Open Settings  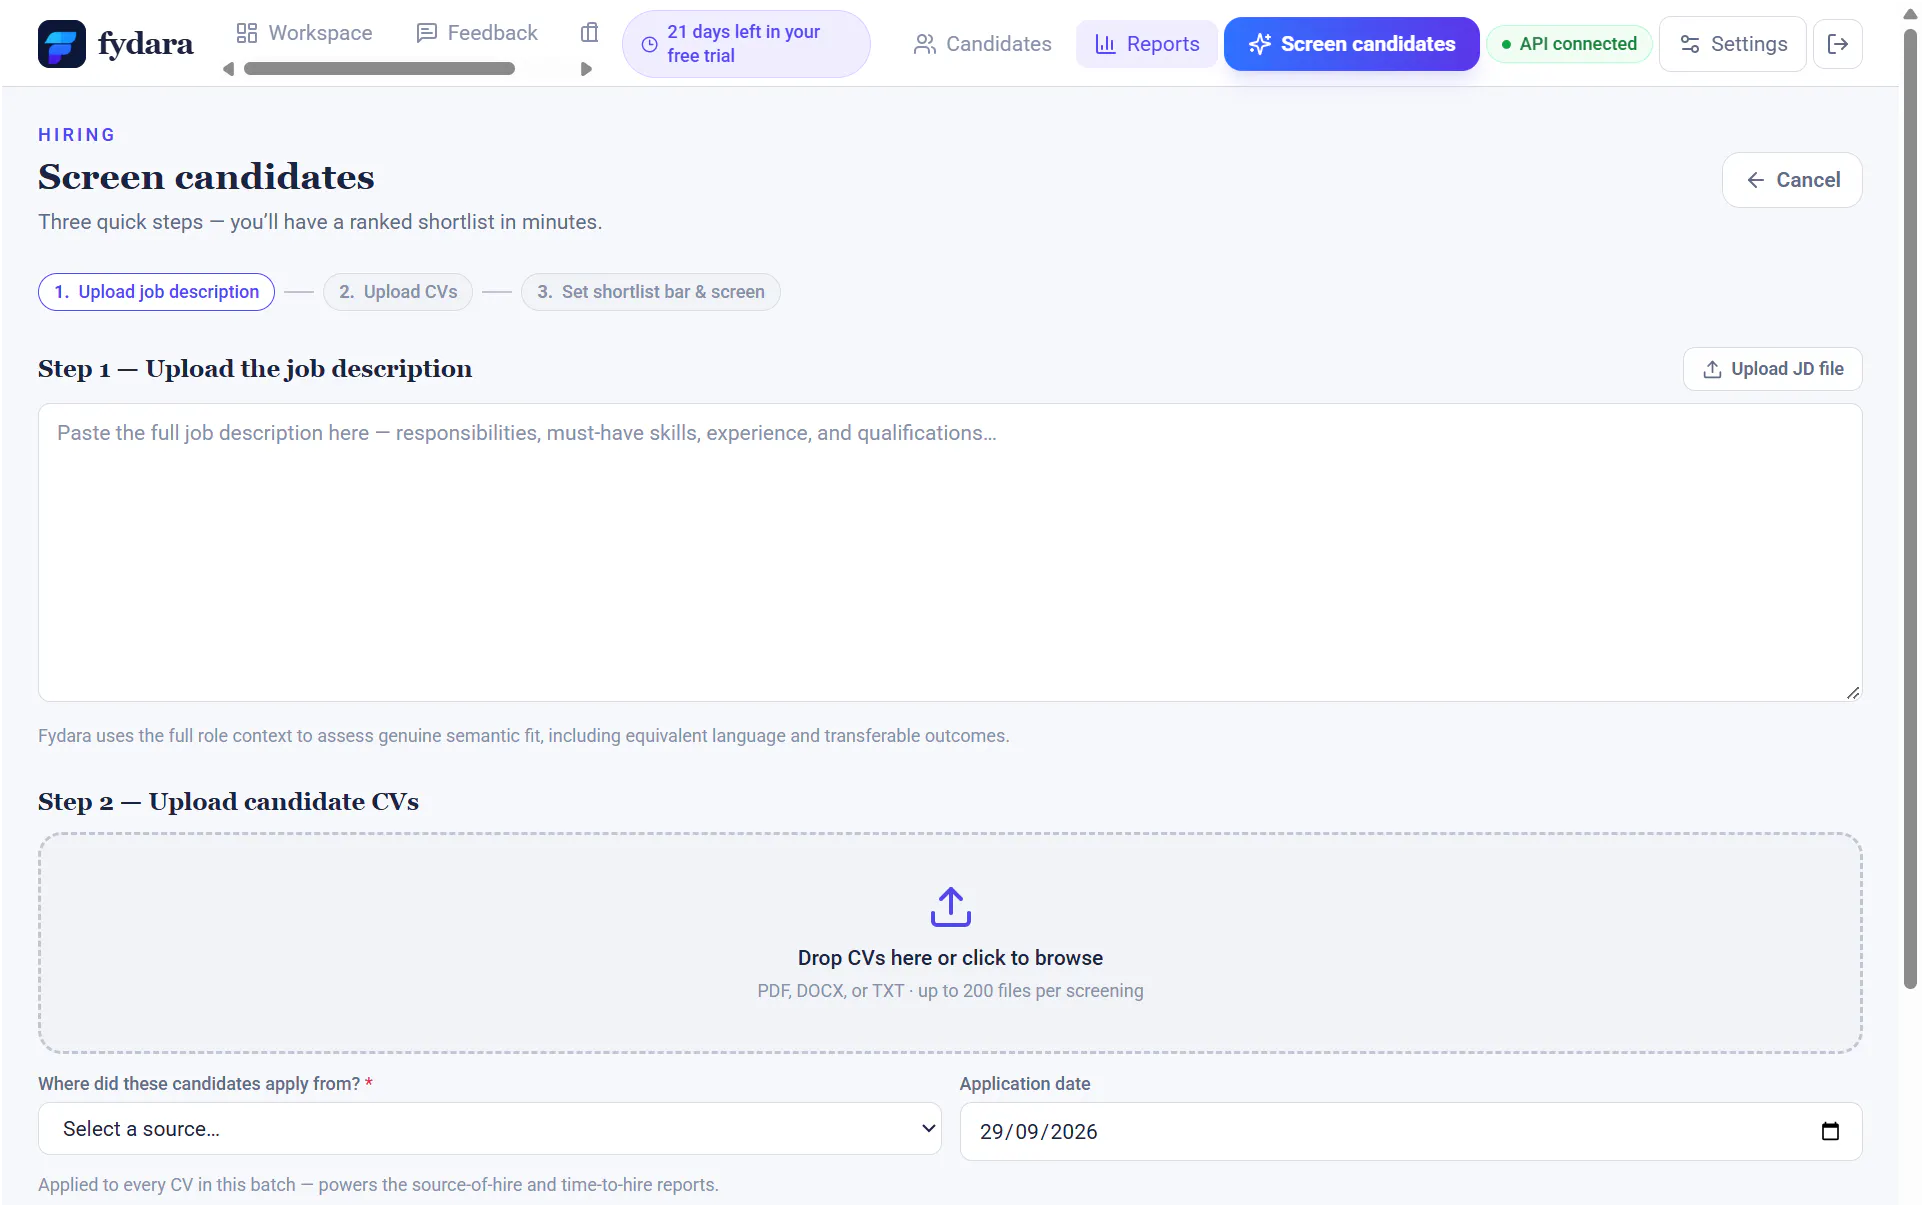coord(1733,44)
